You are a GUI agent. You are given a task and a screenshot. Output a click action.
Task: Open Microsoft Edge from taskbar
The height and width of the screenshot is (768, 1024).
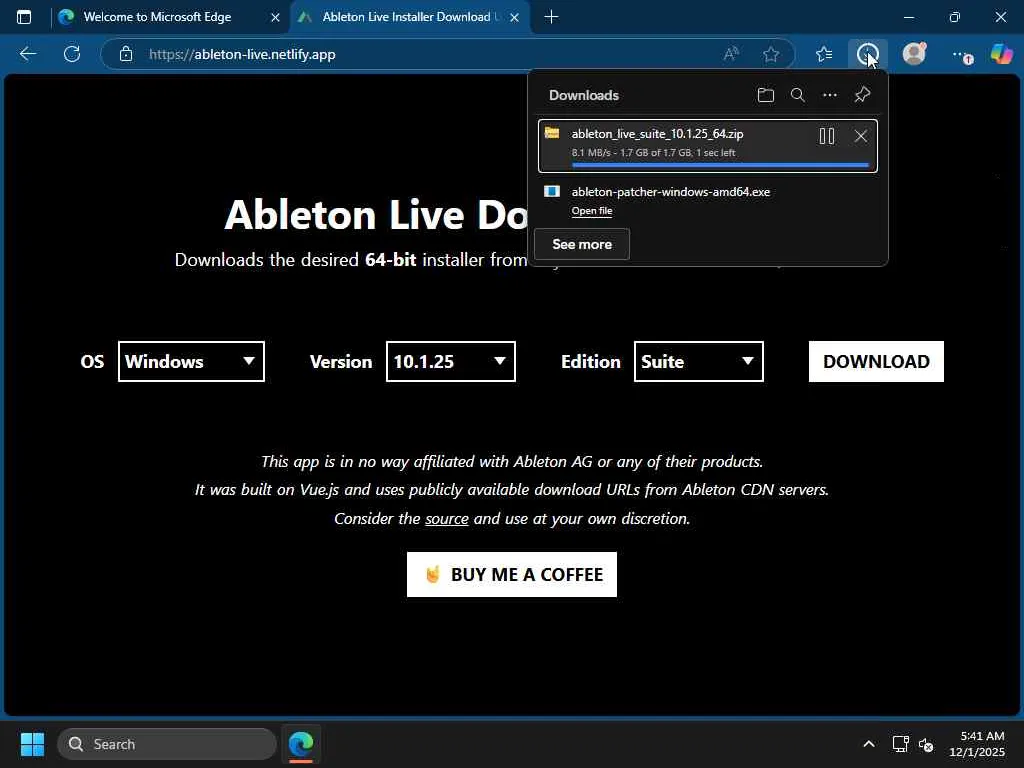301,744
